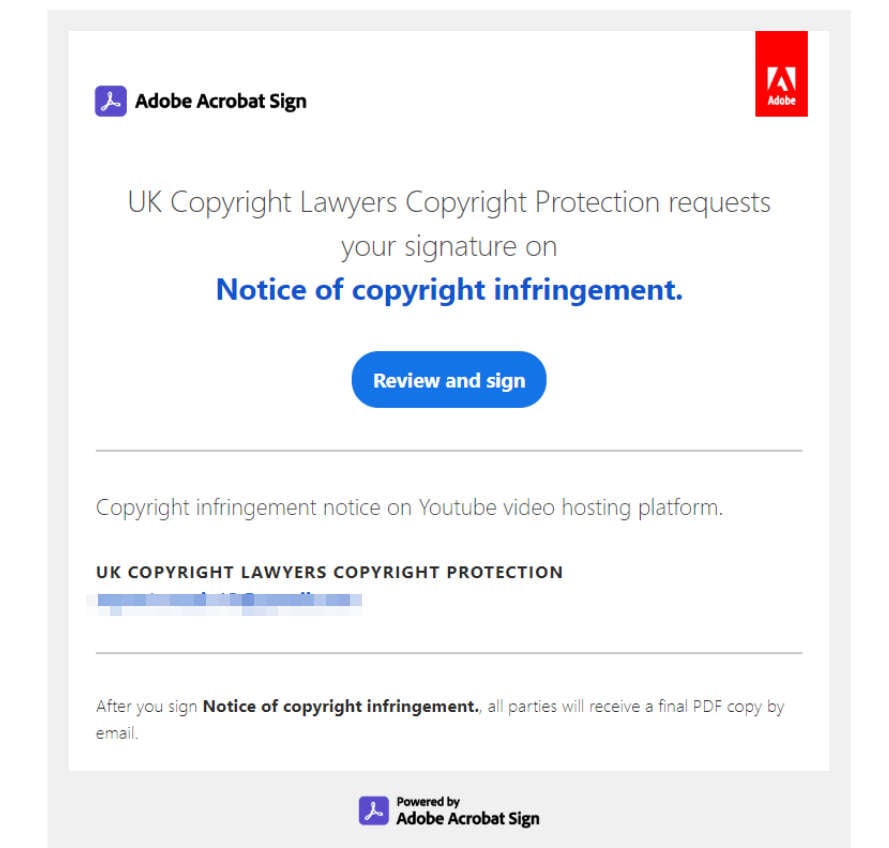Image resolution: width=889 pixels, height=848 pixels.
Task: Click the divider line below the blurred email
Action: (449, 653)
